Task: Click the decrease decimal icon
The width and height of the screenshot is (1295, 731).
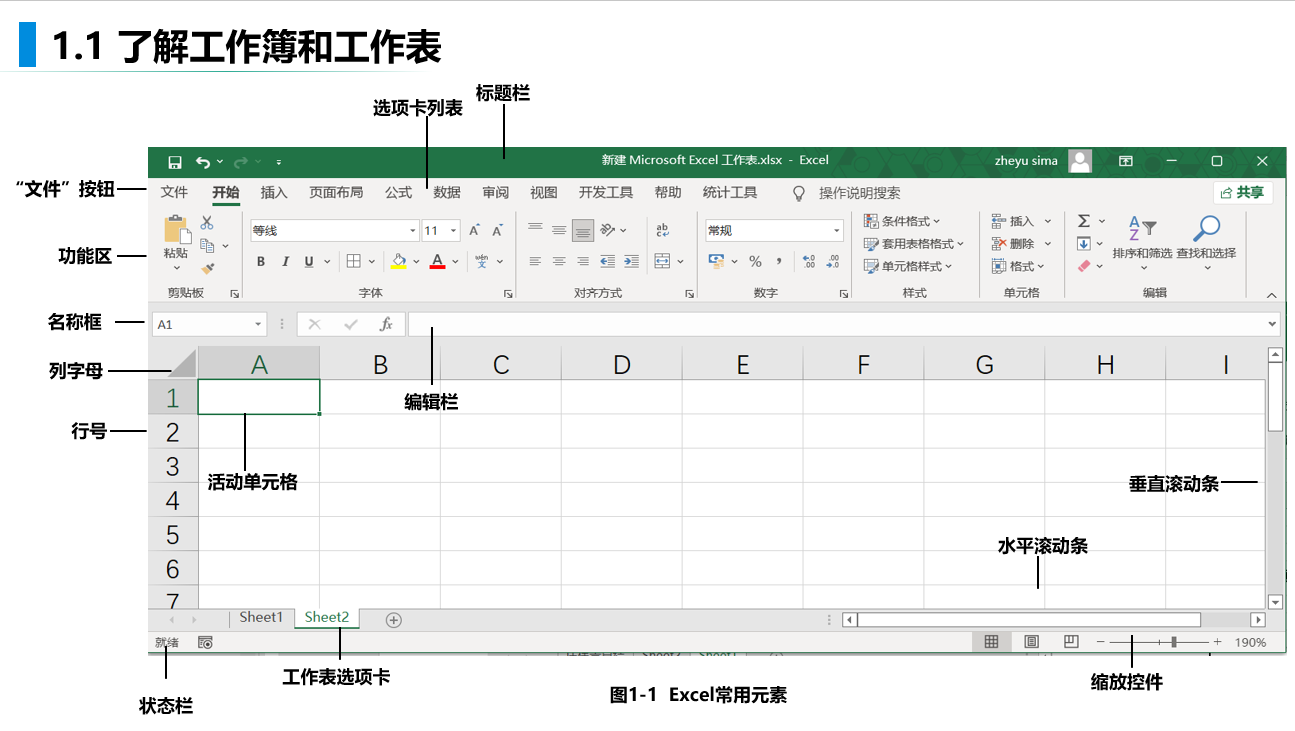Action: pos(832,261)
